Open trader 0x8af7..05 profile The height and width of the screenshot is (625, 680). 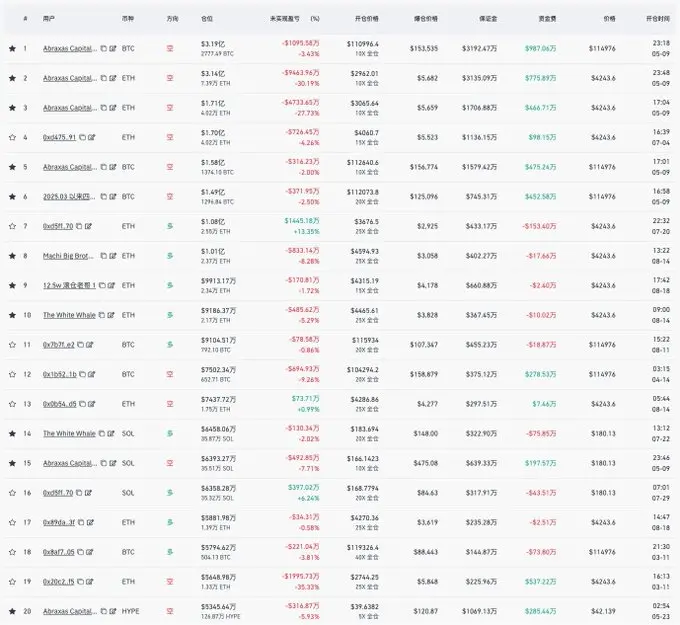coord(59,552)
